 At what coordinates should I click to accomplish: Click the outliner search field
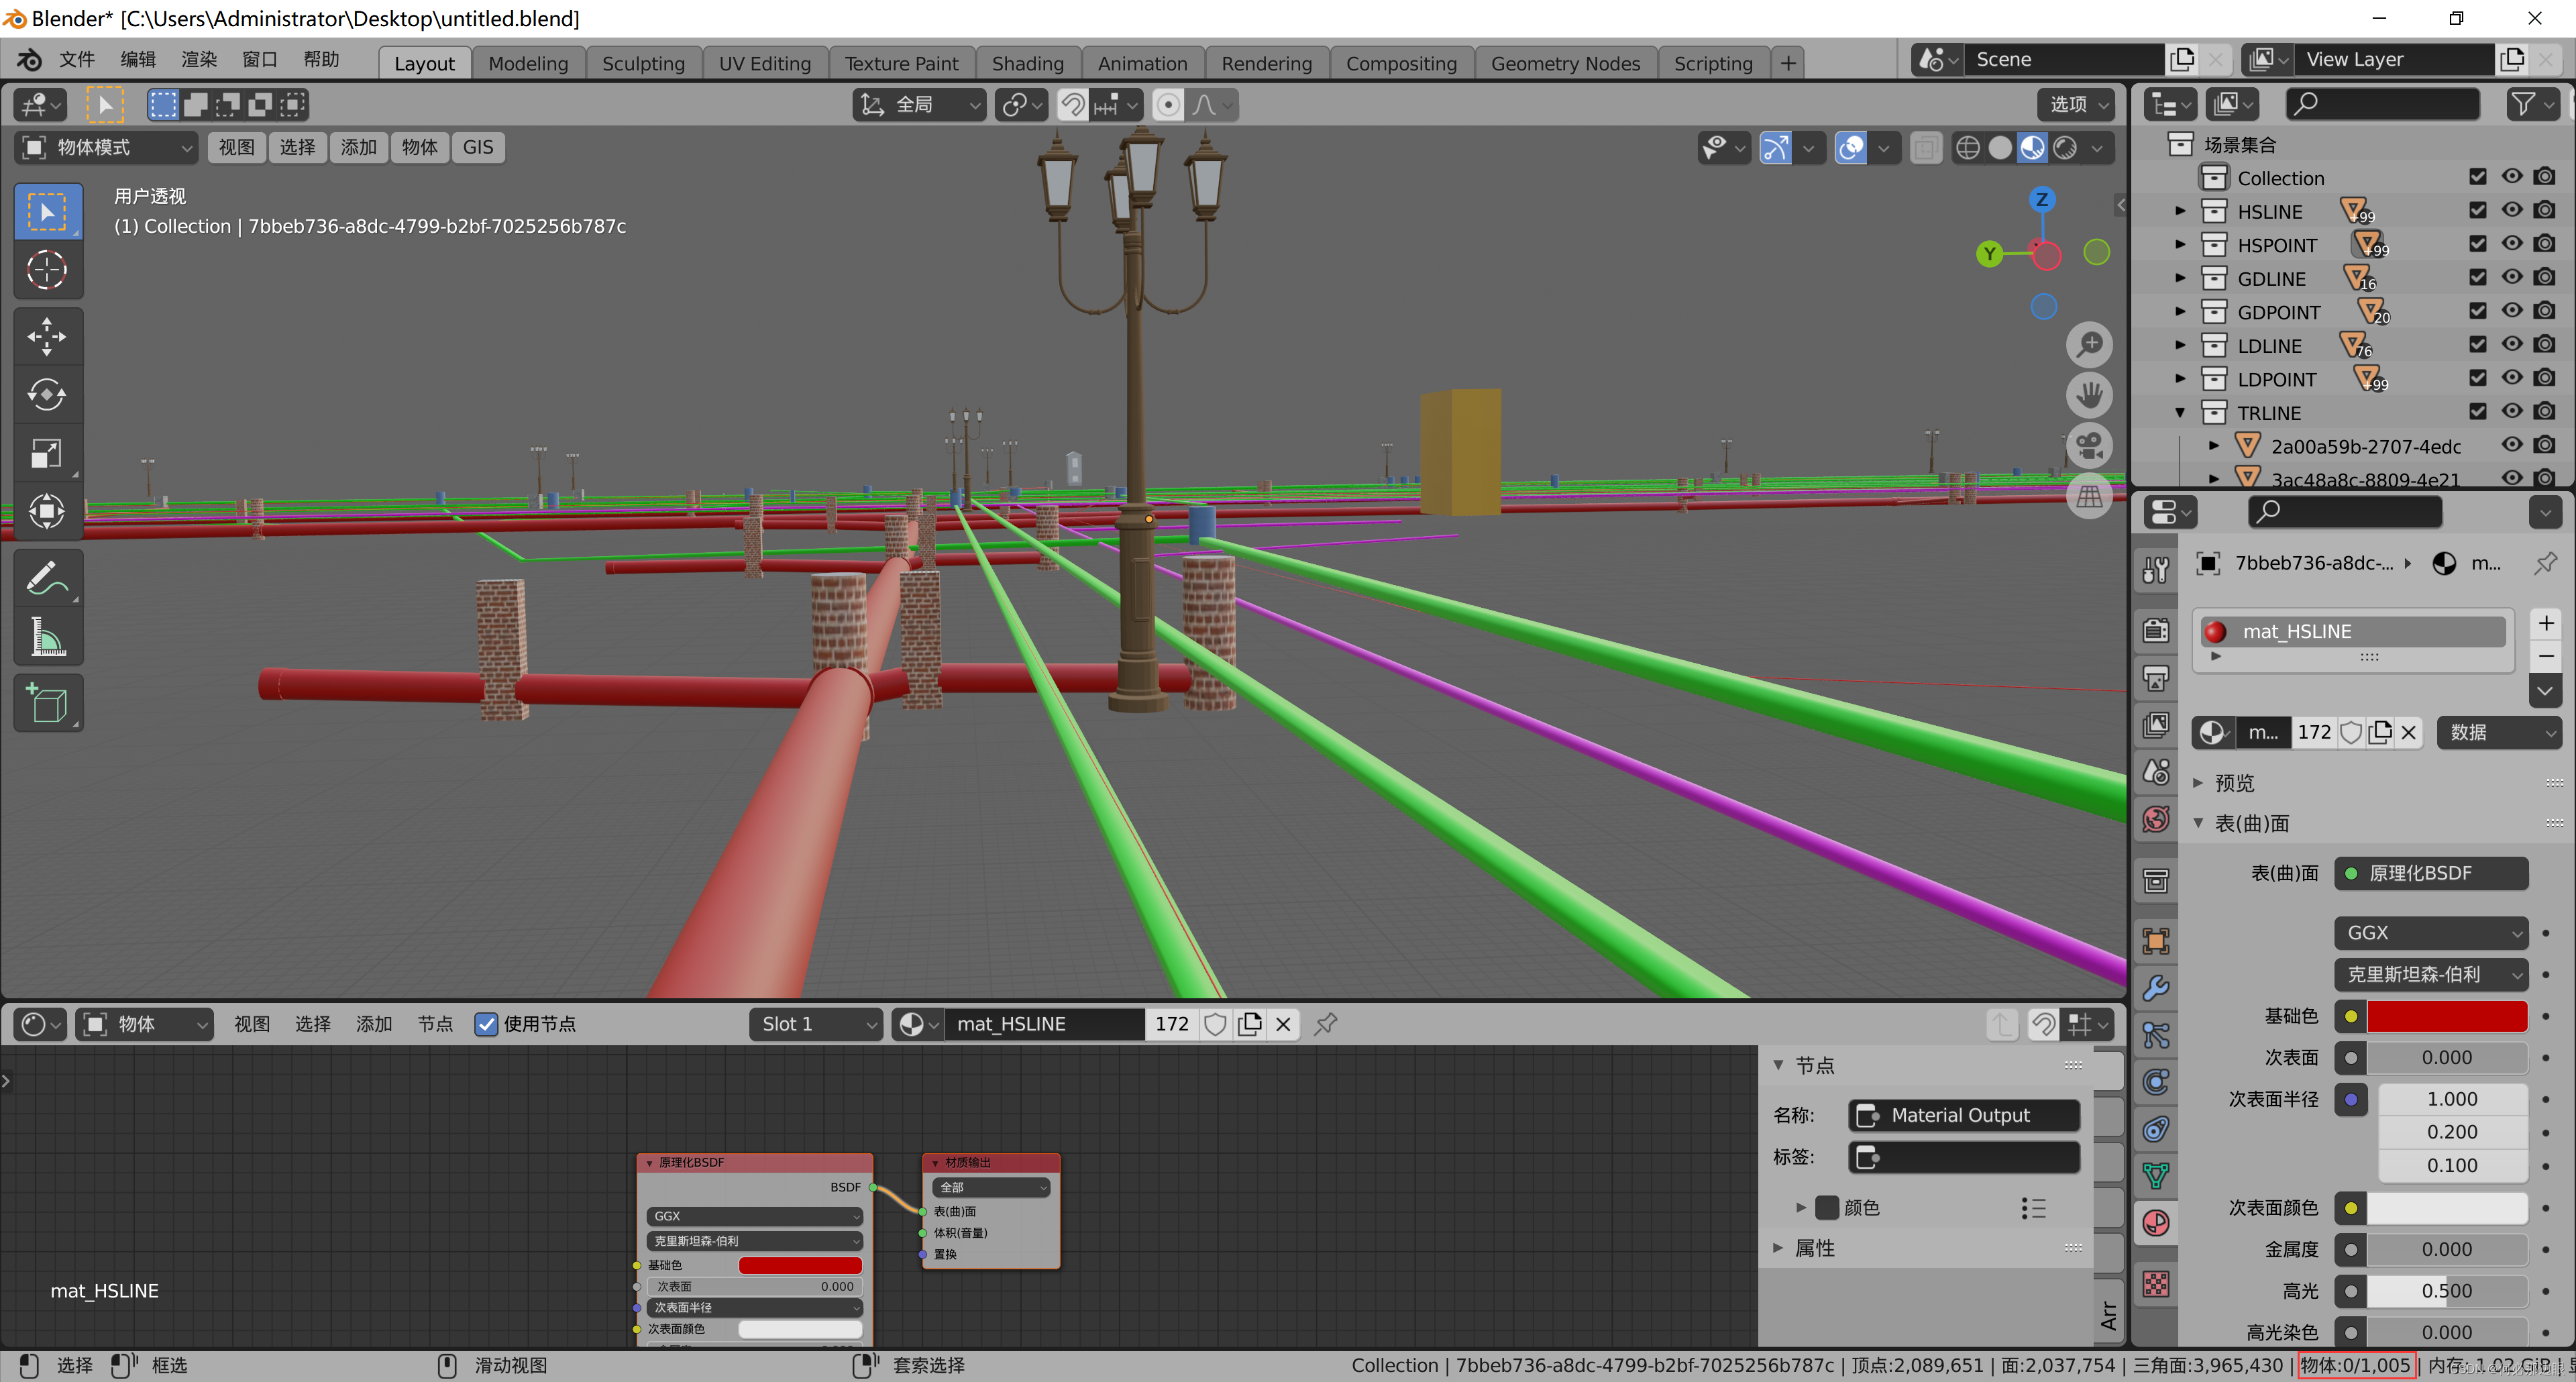[2382, 104]
